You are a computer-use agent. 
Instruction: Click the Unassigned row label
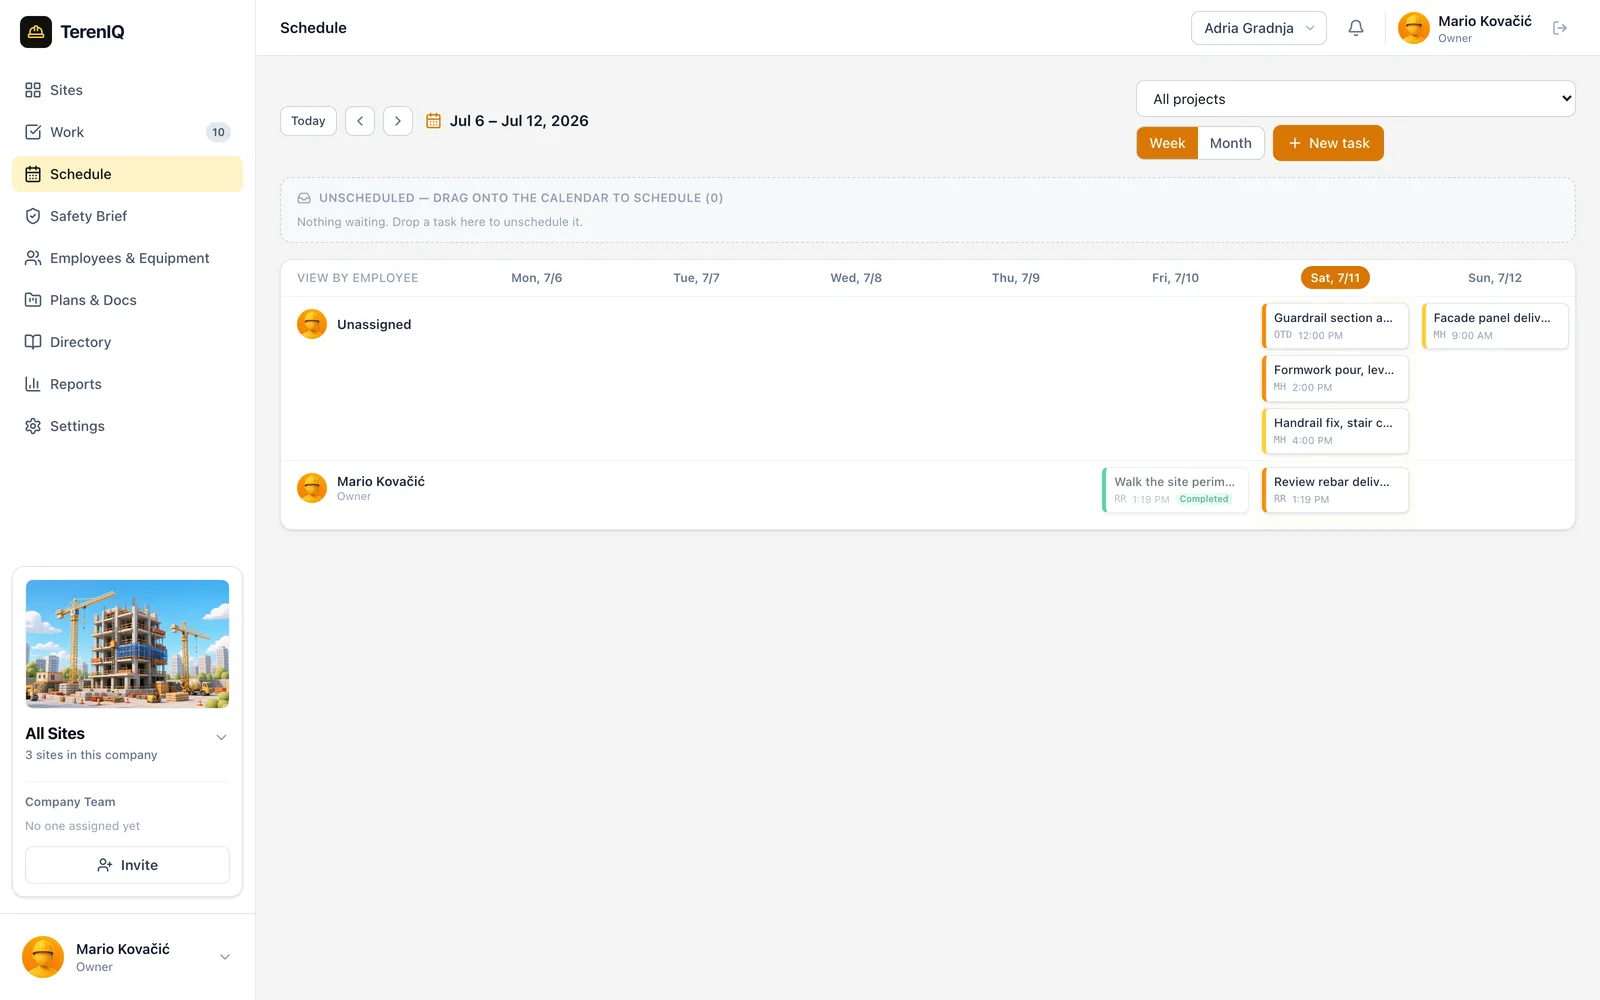[374, 324]
